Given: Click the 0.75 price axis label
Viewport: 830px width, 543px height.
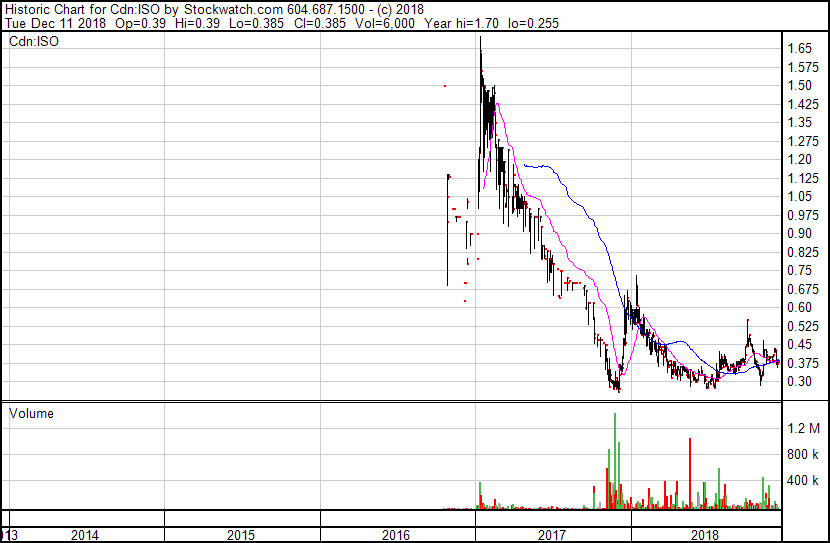Looking at the screenshot, I should (x=799, y=270).
